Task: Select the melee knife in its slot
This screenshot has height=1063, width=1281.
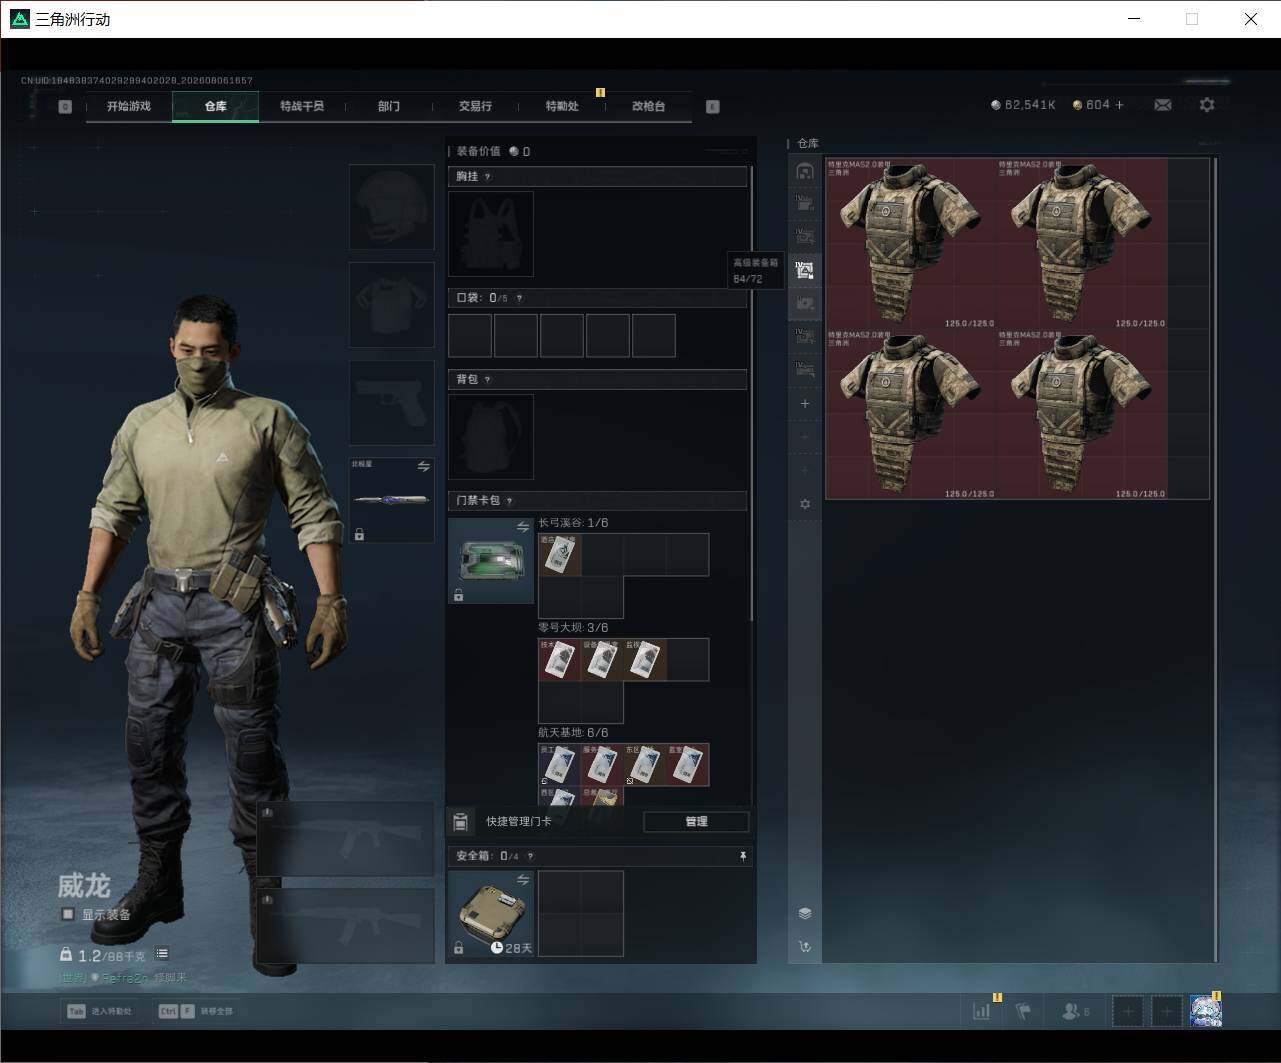Action: (392, 500)
